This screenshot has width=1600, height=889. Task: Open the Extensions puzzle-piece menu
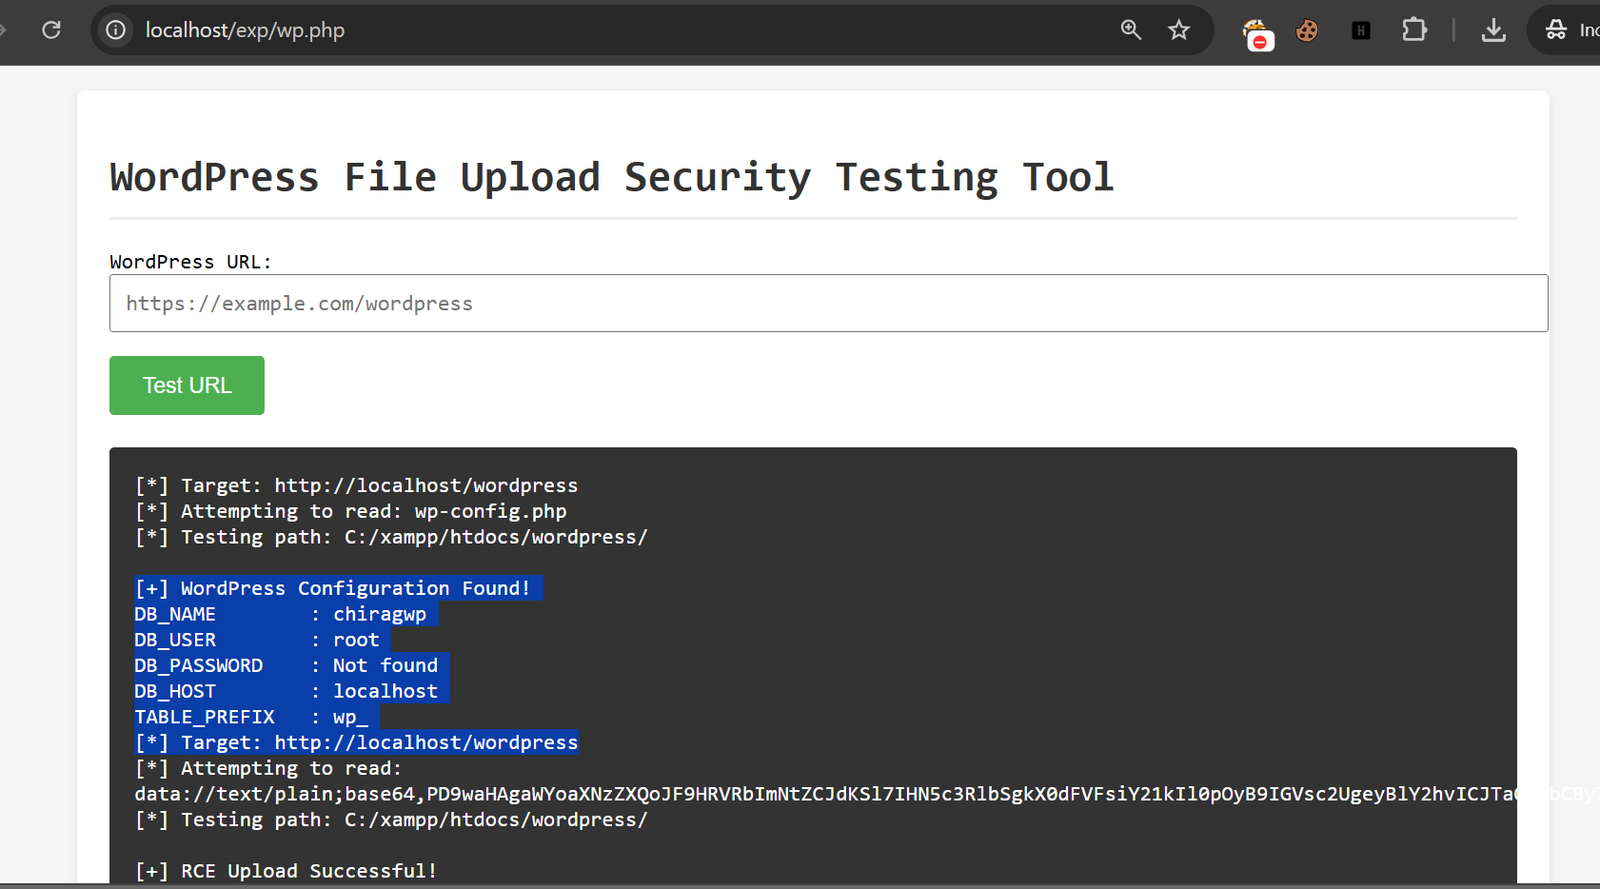point(1414,30)
